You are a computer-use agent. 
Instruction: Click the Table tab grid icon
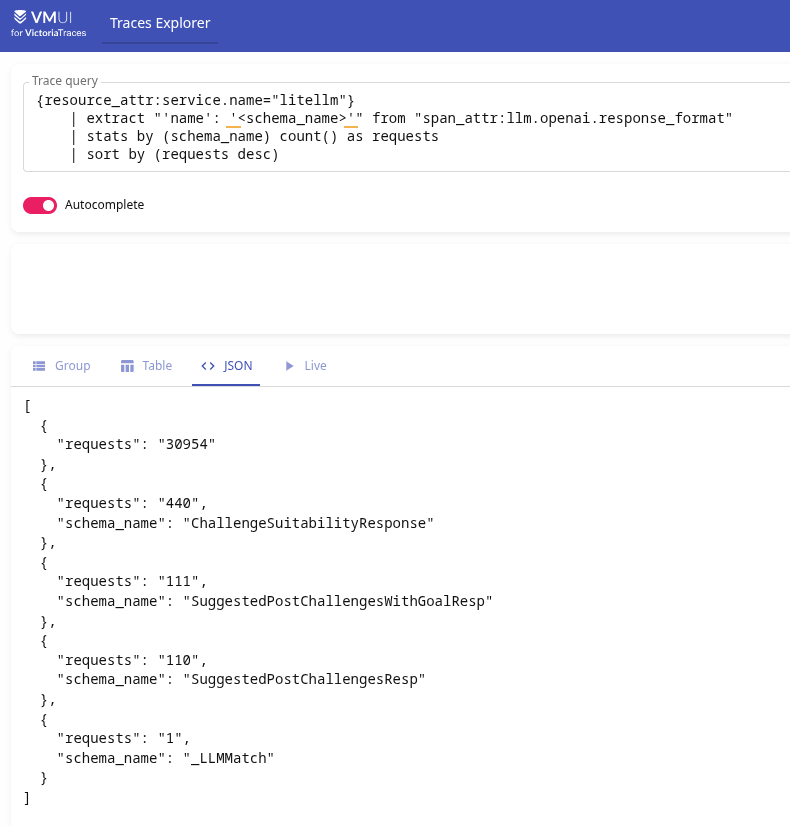(127, 366)
